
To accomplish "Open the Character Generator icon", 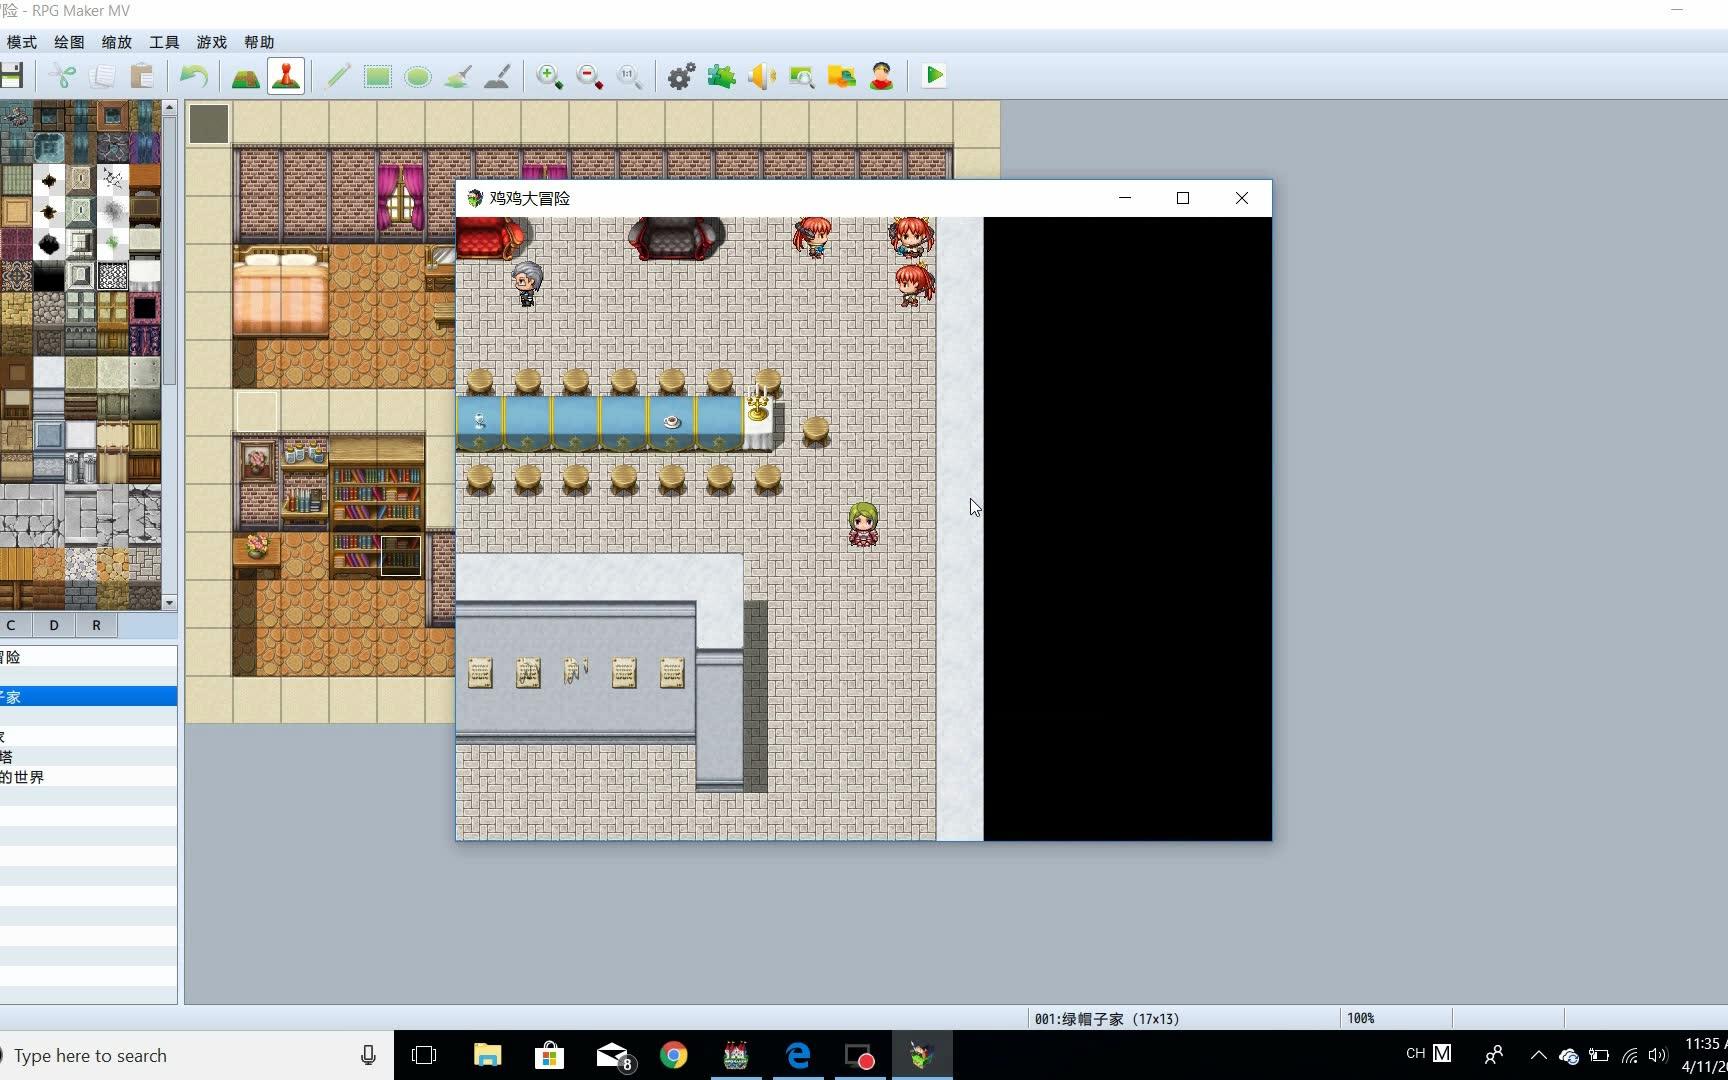I will (x=881, y=76).
